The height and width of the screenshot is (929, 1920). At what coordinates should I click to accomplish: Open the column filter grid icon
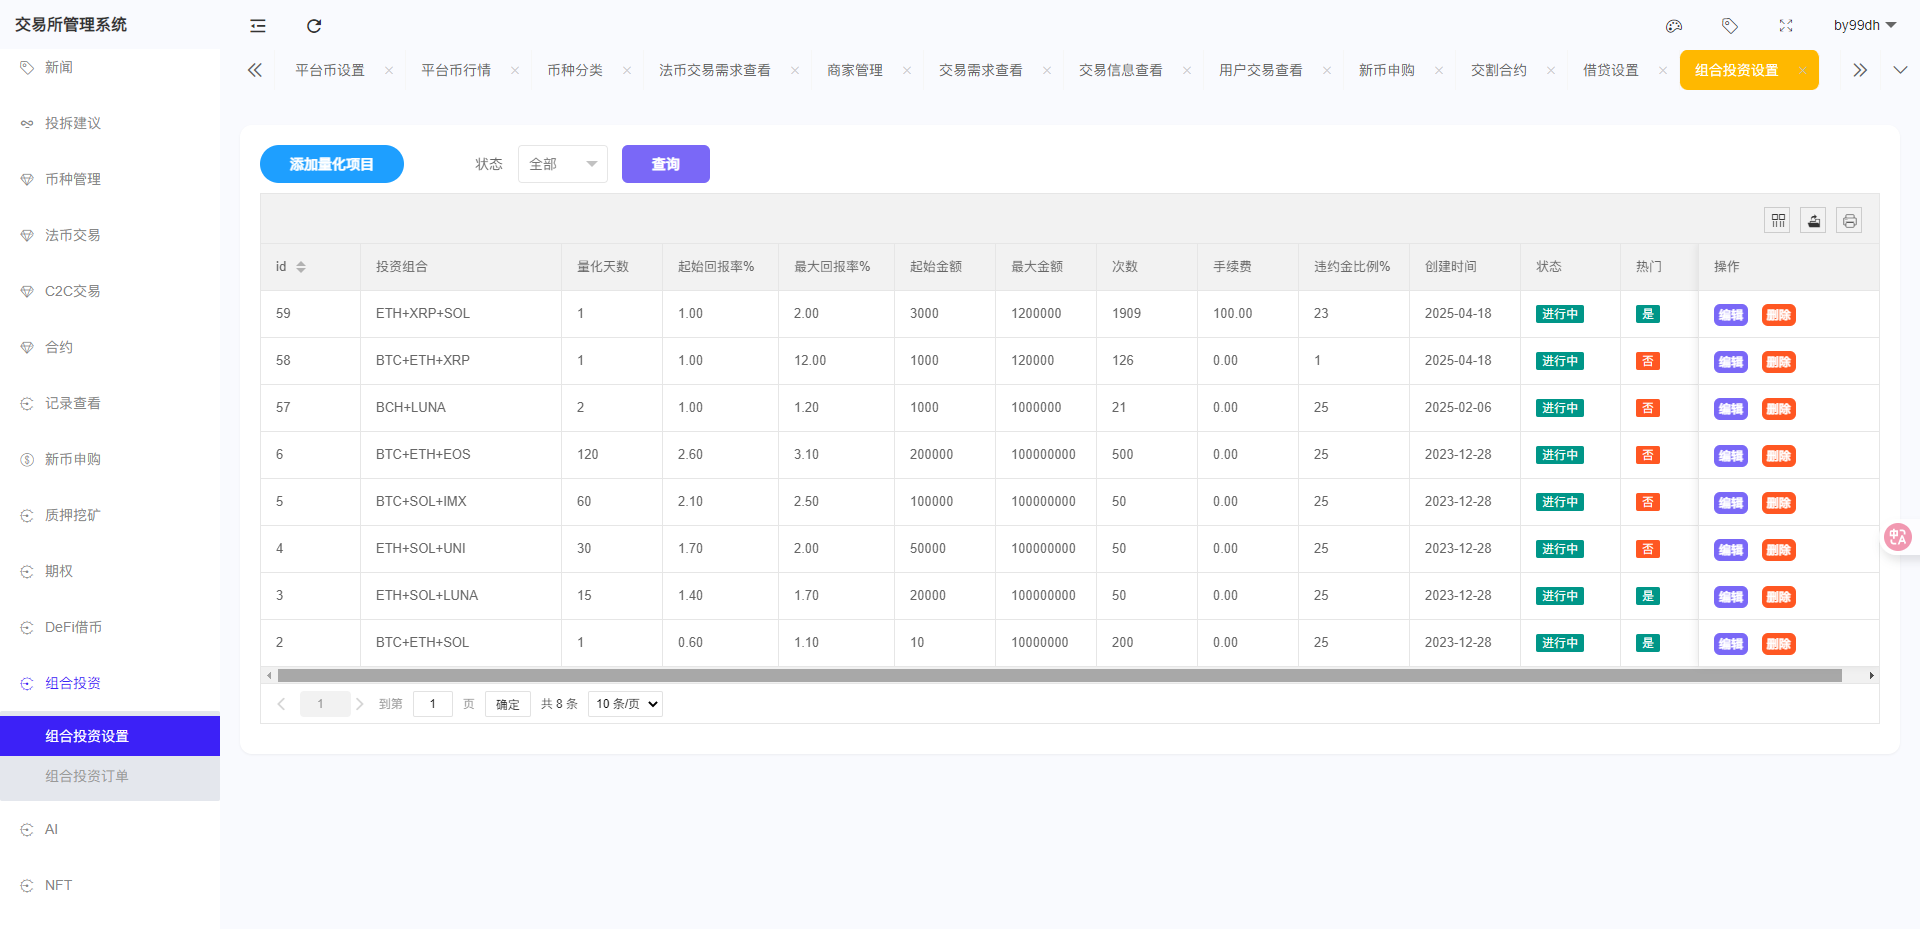point(1778,220)
